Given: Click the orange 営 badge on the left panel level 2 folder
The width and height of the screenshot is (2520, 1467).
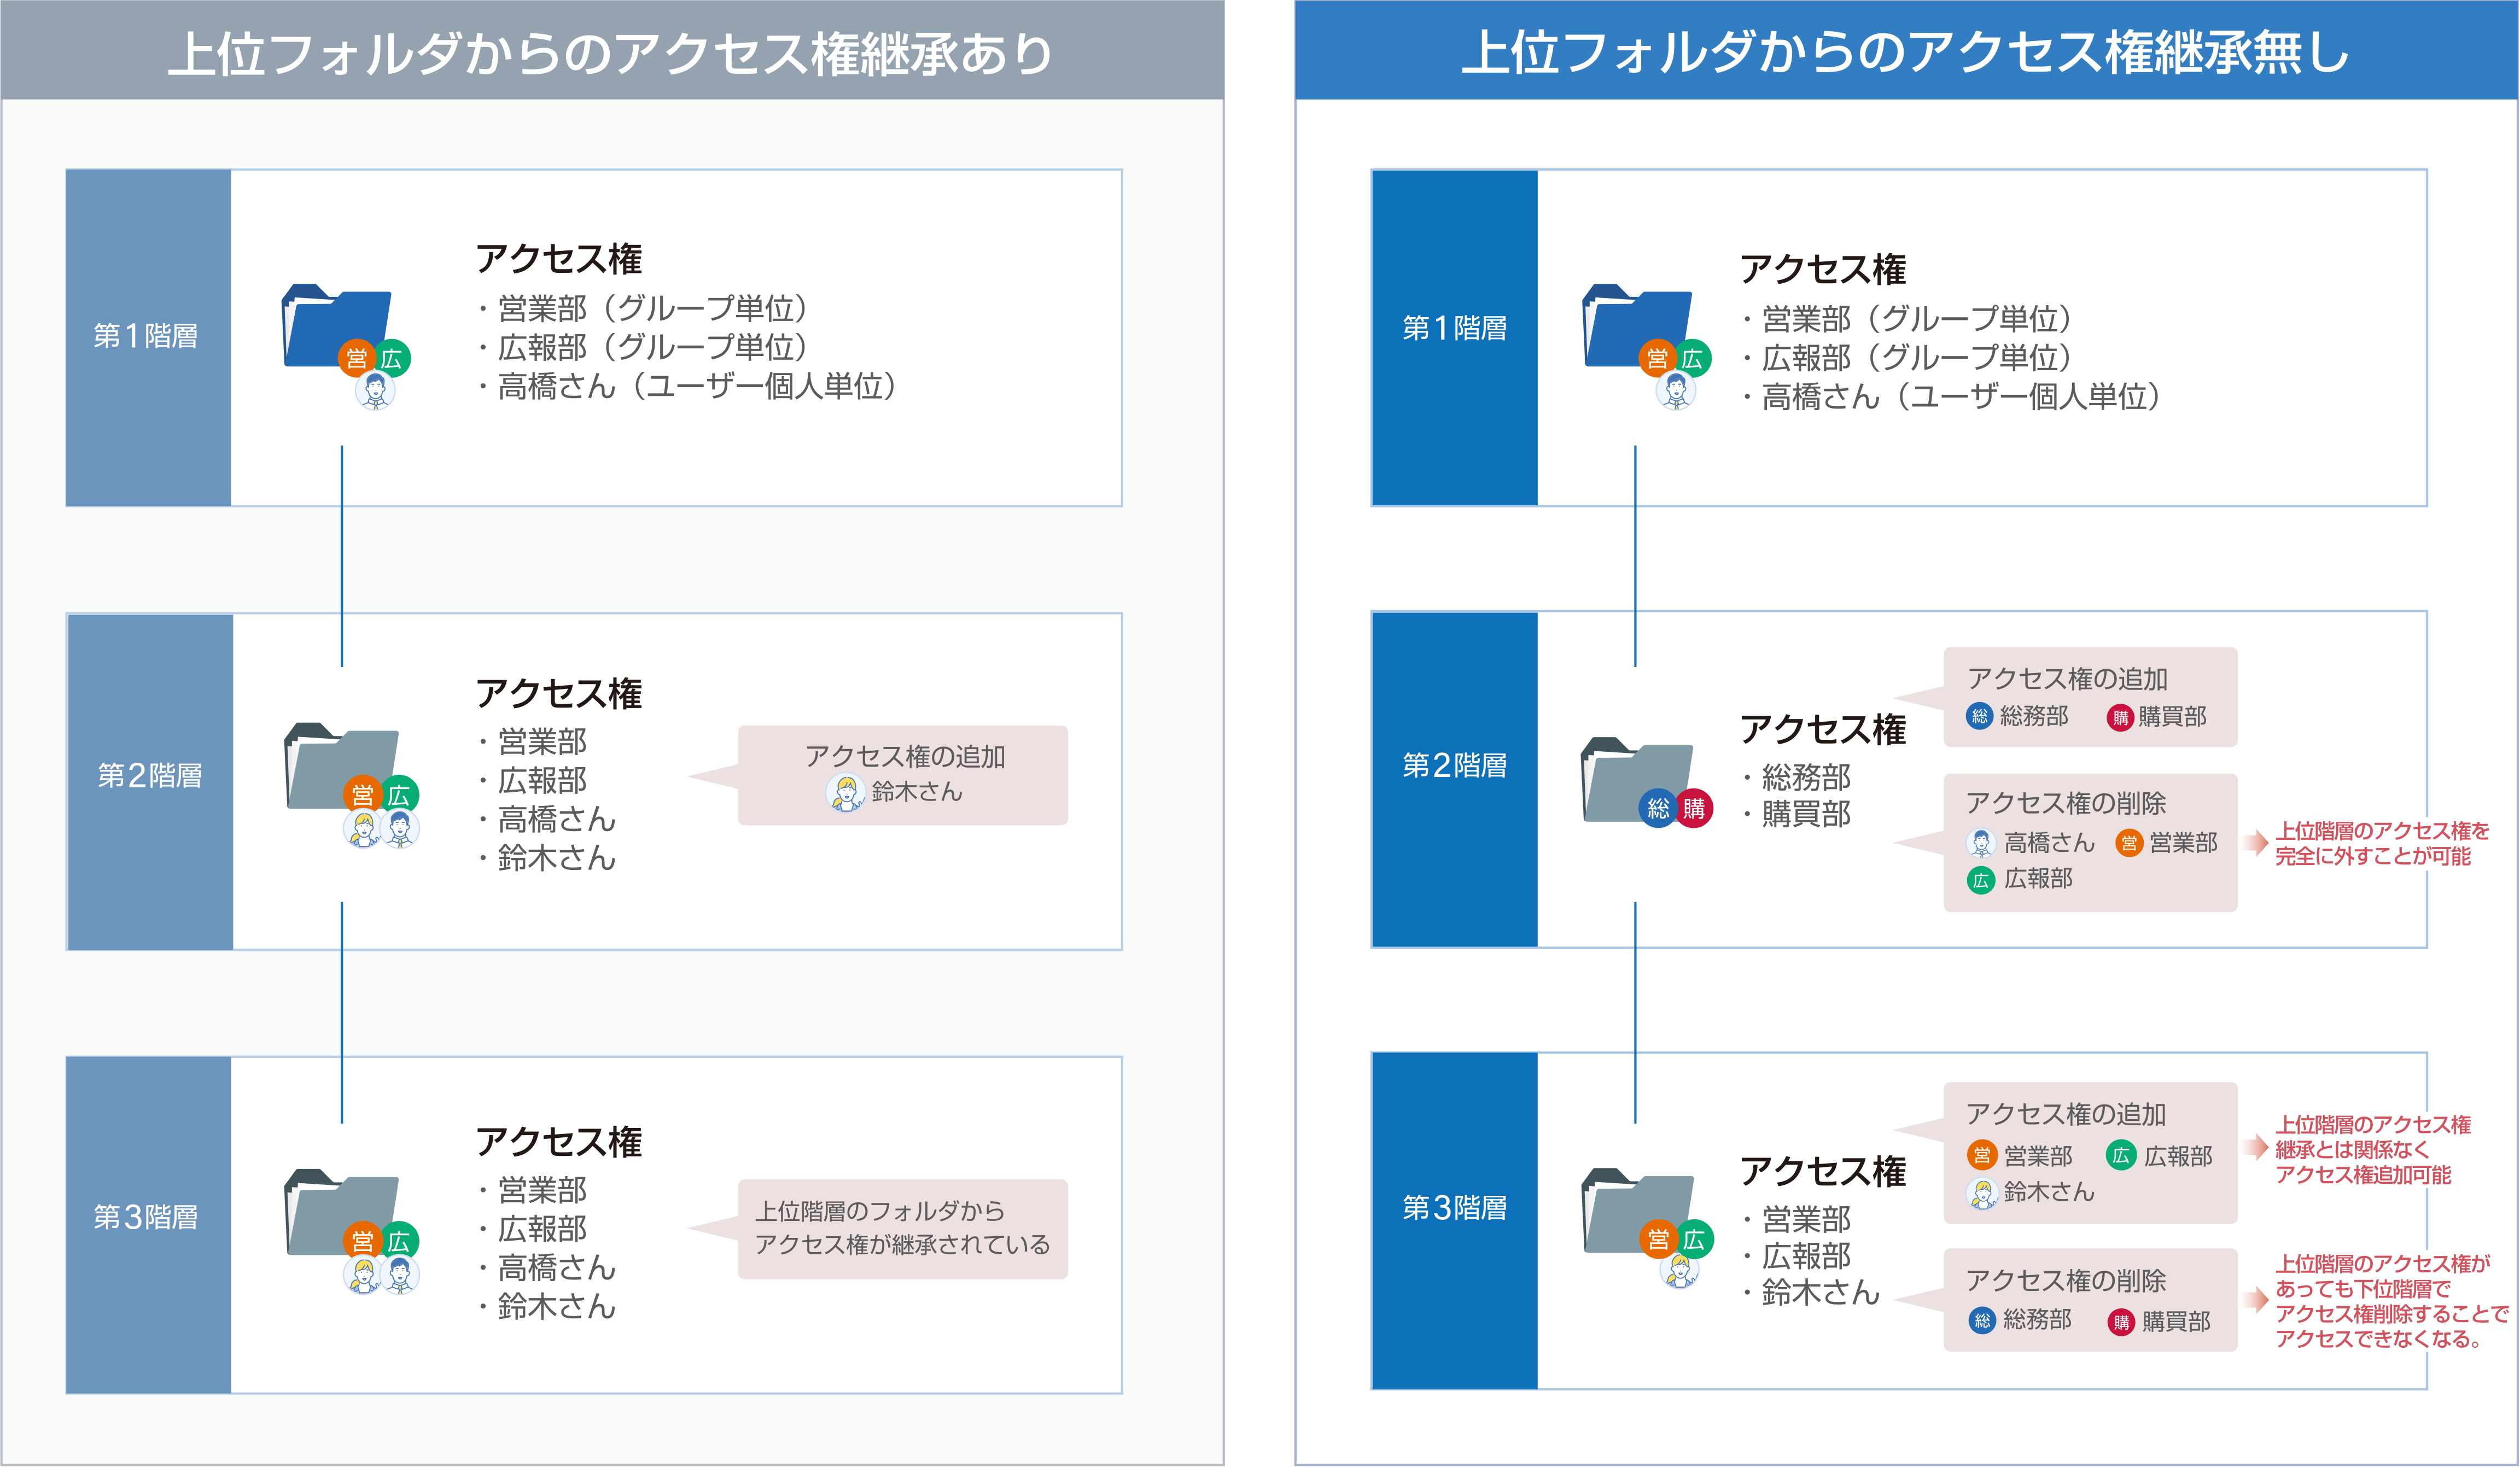Looking at the screenshot, I should coord(362,795).
